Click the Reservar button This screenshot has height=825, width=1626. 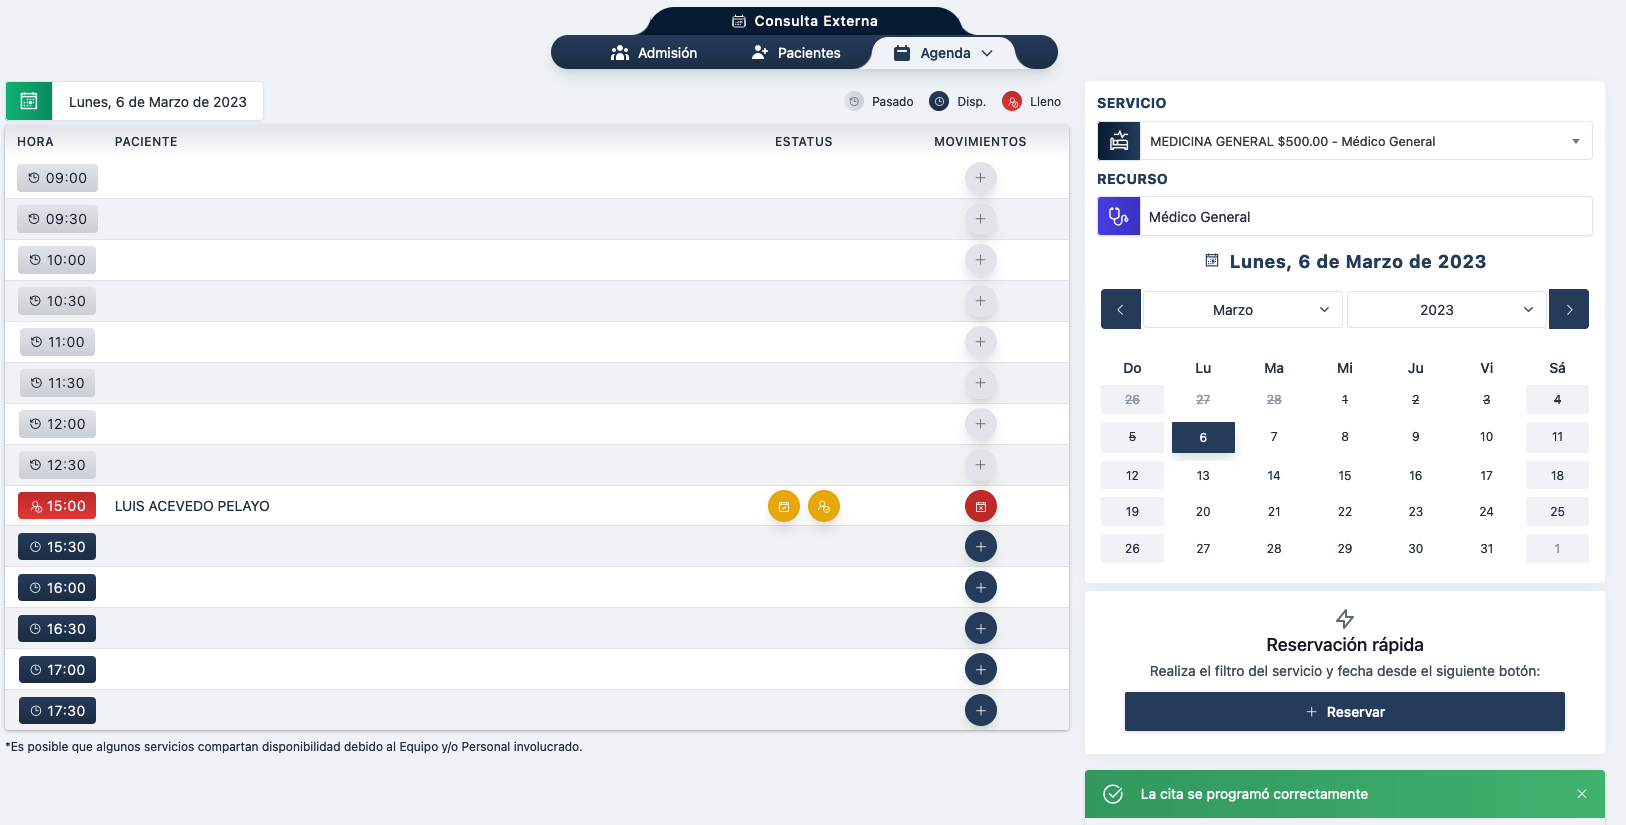pos(1344,712)
